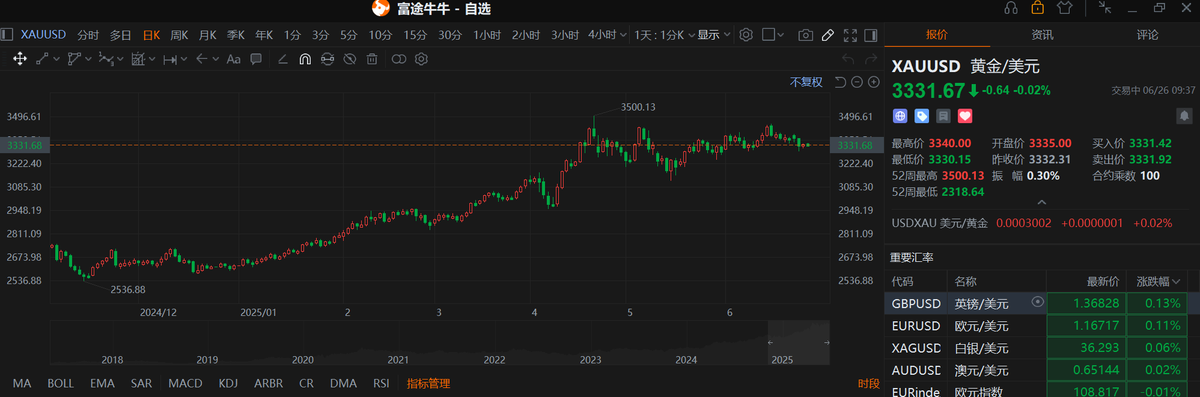
Task: Select the Fibonacci/measurement grid tool
Action: (x=138, y=59)
